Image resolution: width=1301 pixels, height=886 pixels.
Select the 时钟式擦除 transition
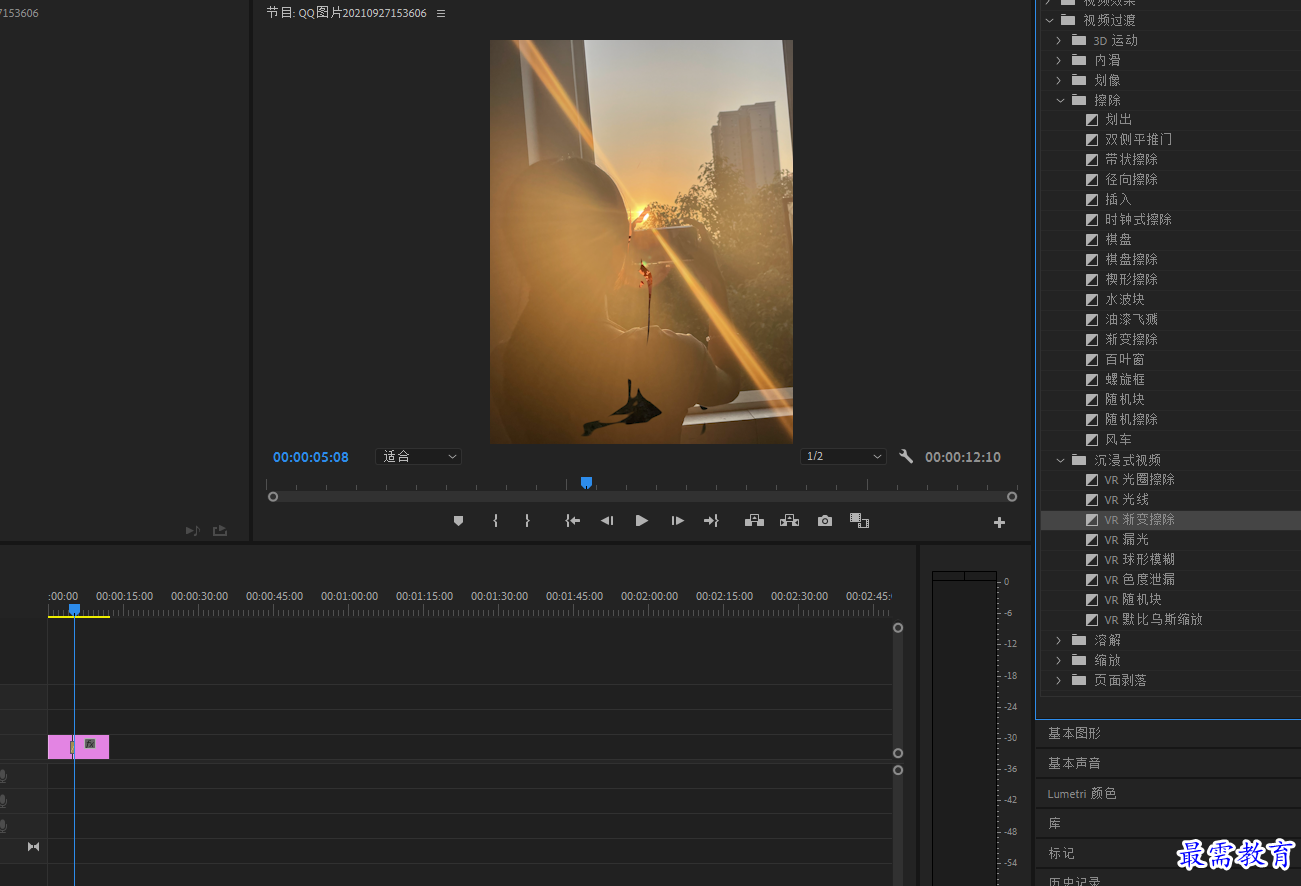[1138, 219]
